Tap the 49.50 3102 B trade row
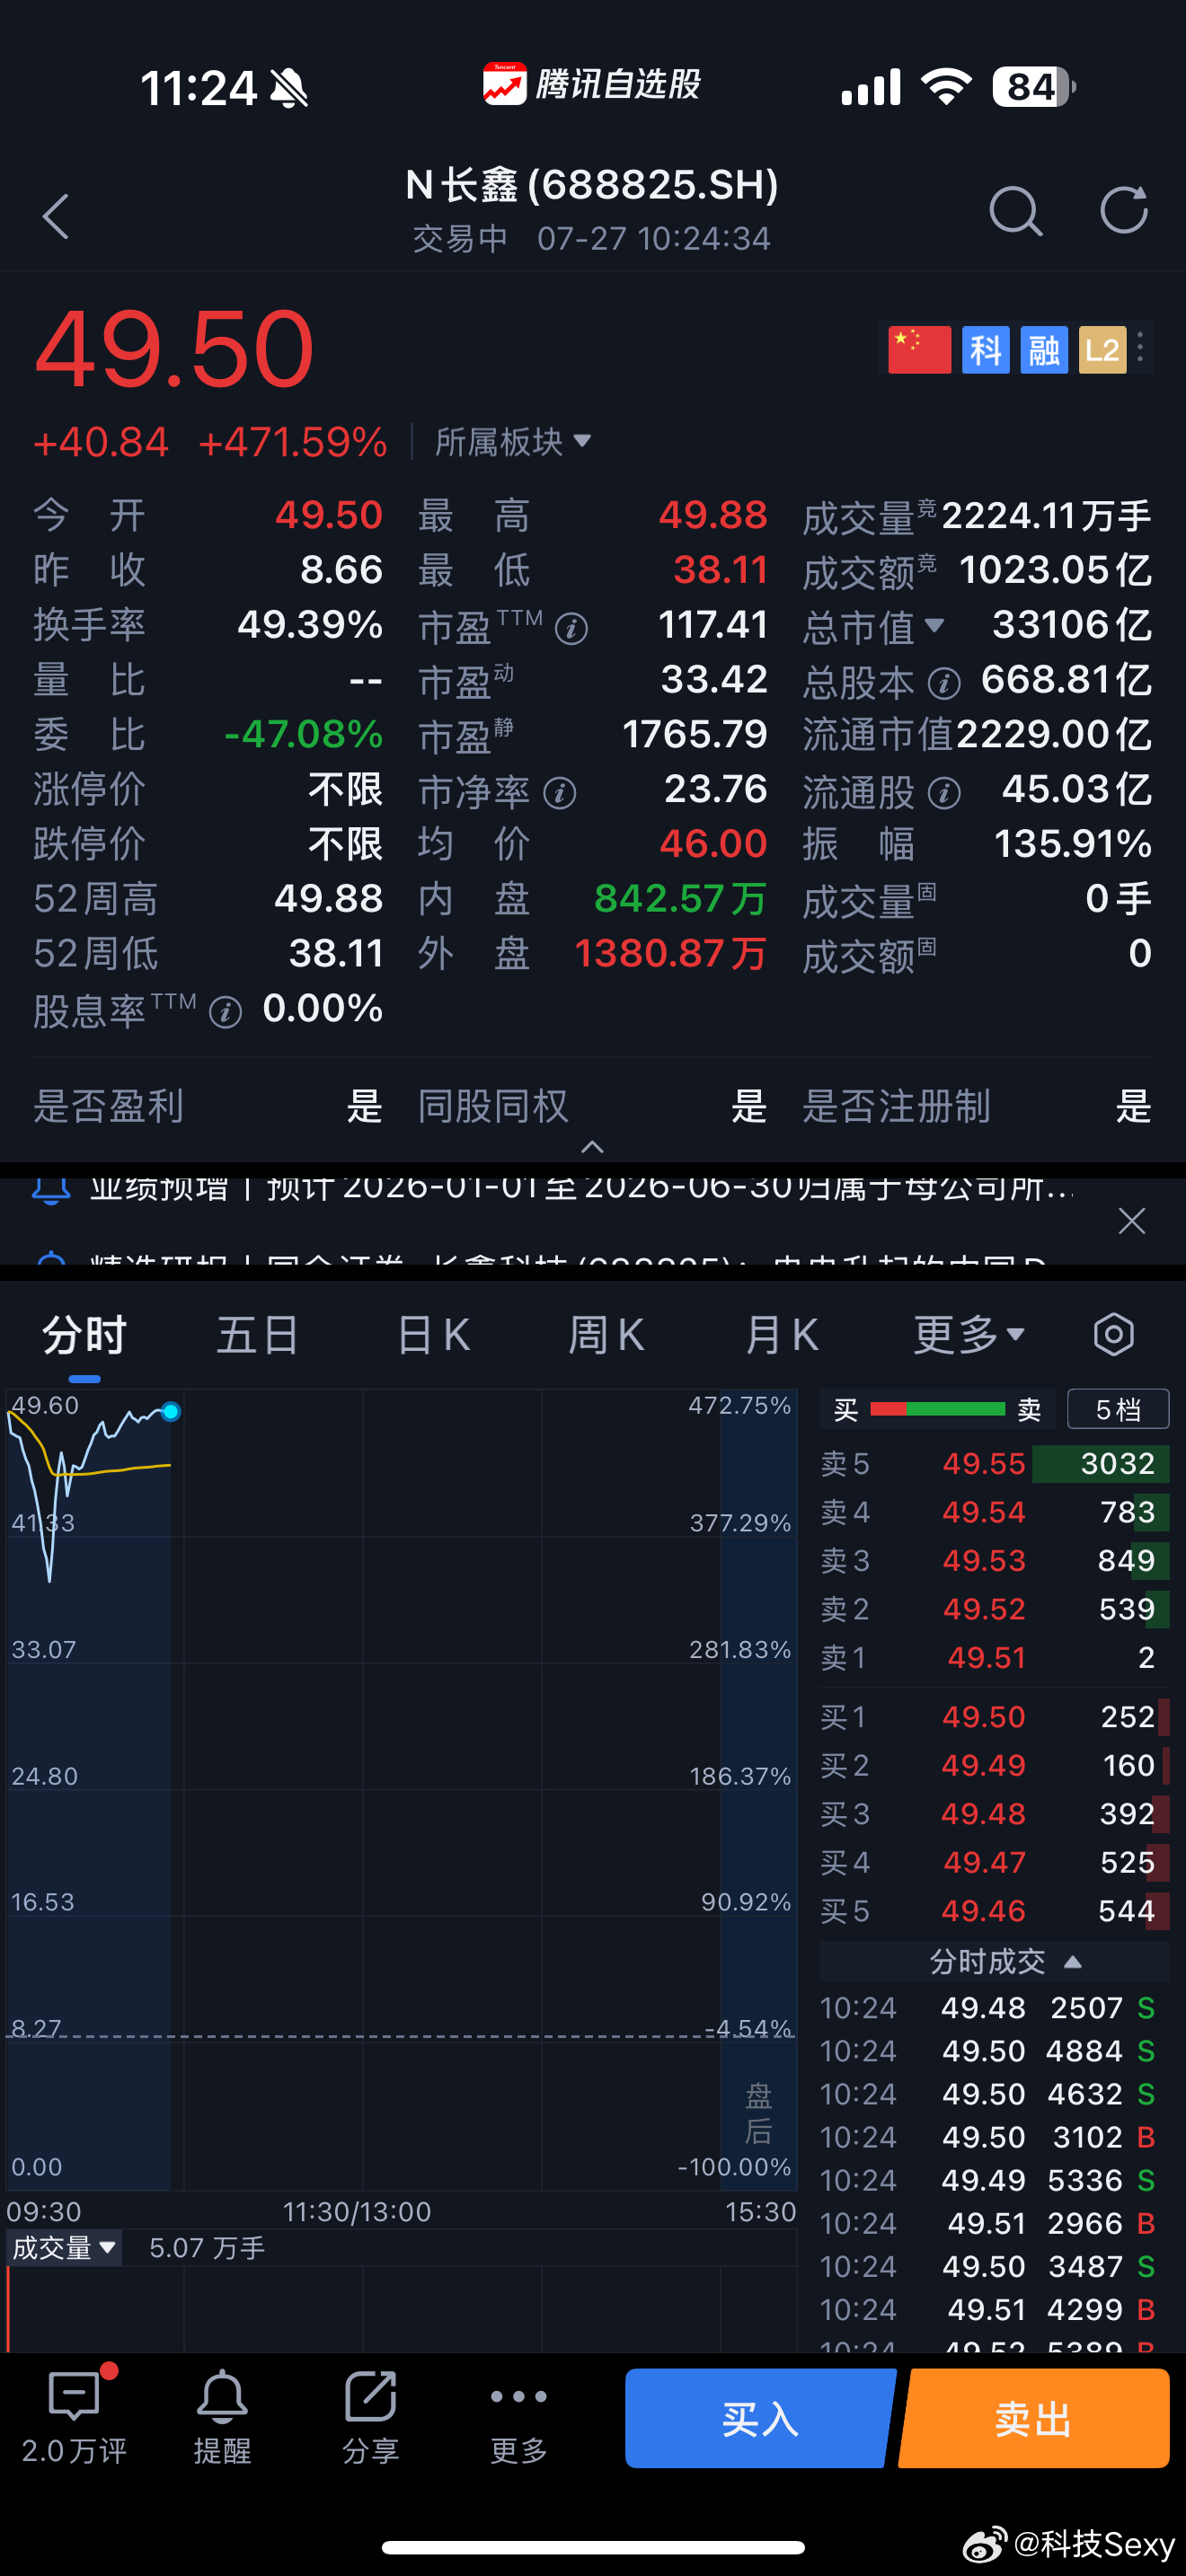The width and height of the screenshot is (1186, 2576). point(988,2136)
